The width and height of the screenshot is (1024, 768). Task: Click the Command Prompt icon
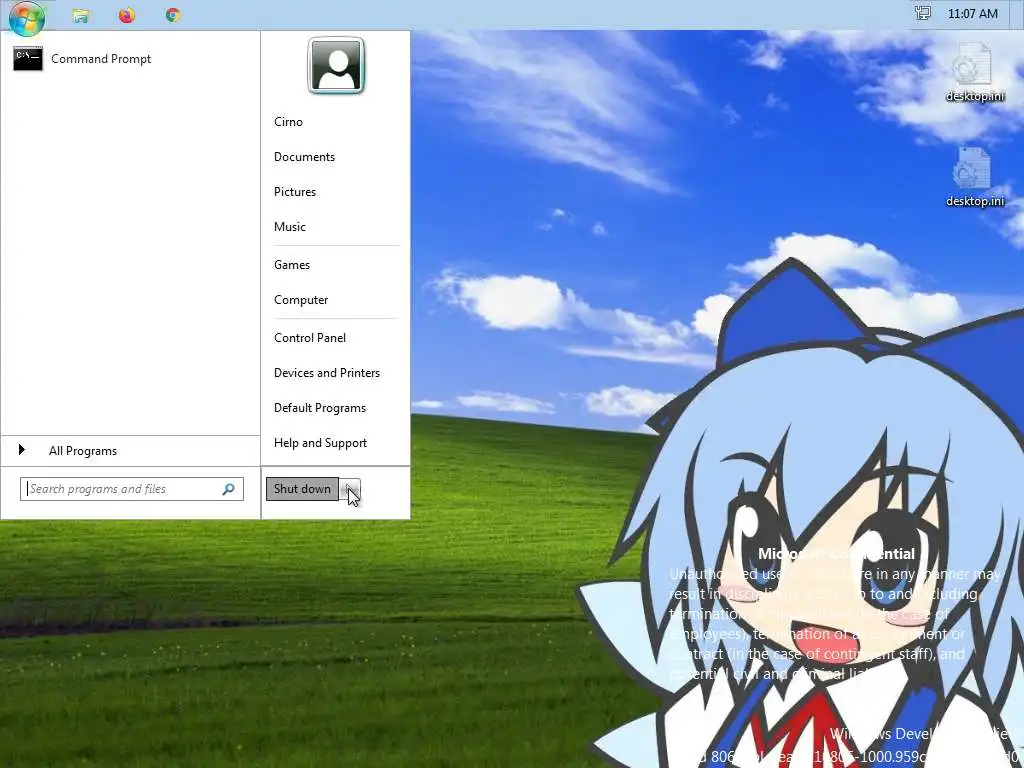click(x=28, y=59)
